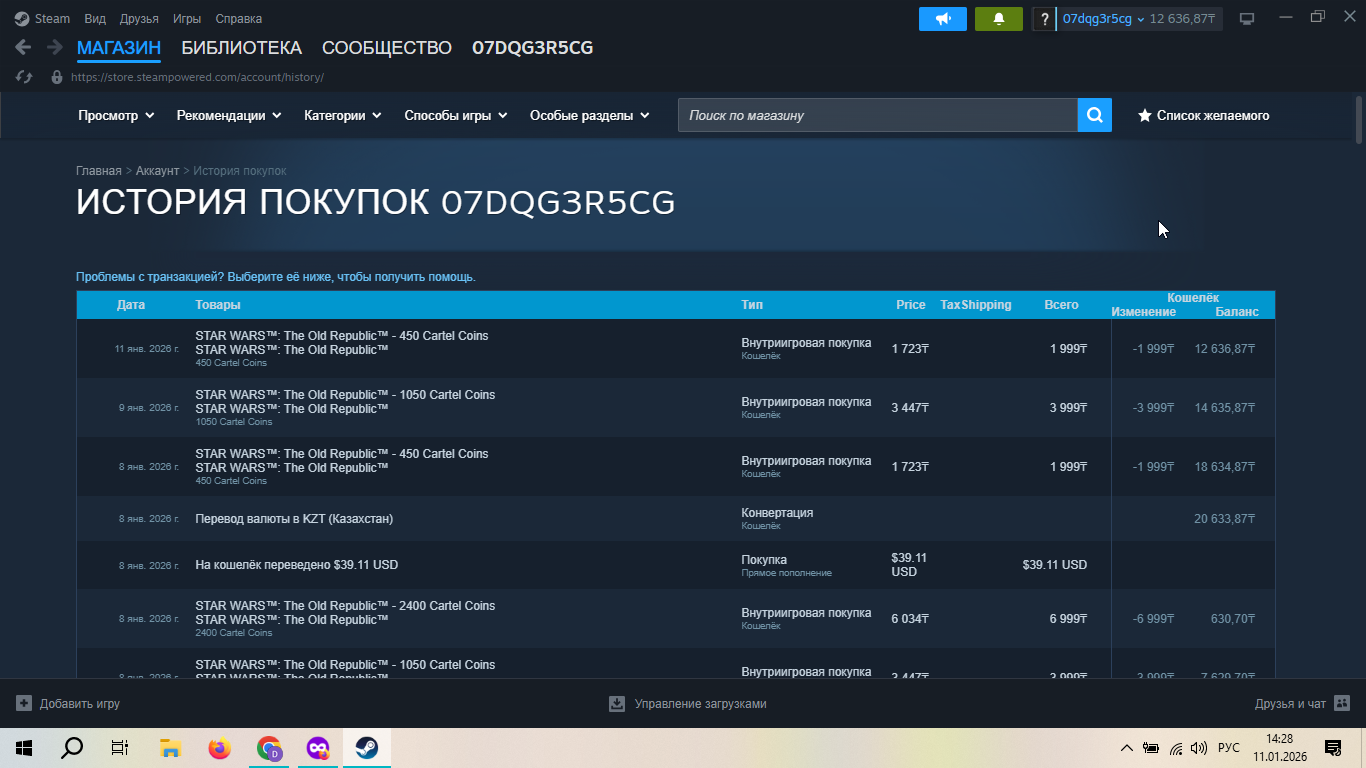The image size is (1366, 768).
Task: Click the Steam logo menu
Action: click(22, 18)
